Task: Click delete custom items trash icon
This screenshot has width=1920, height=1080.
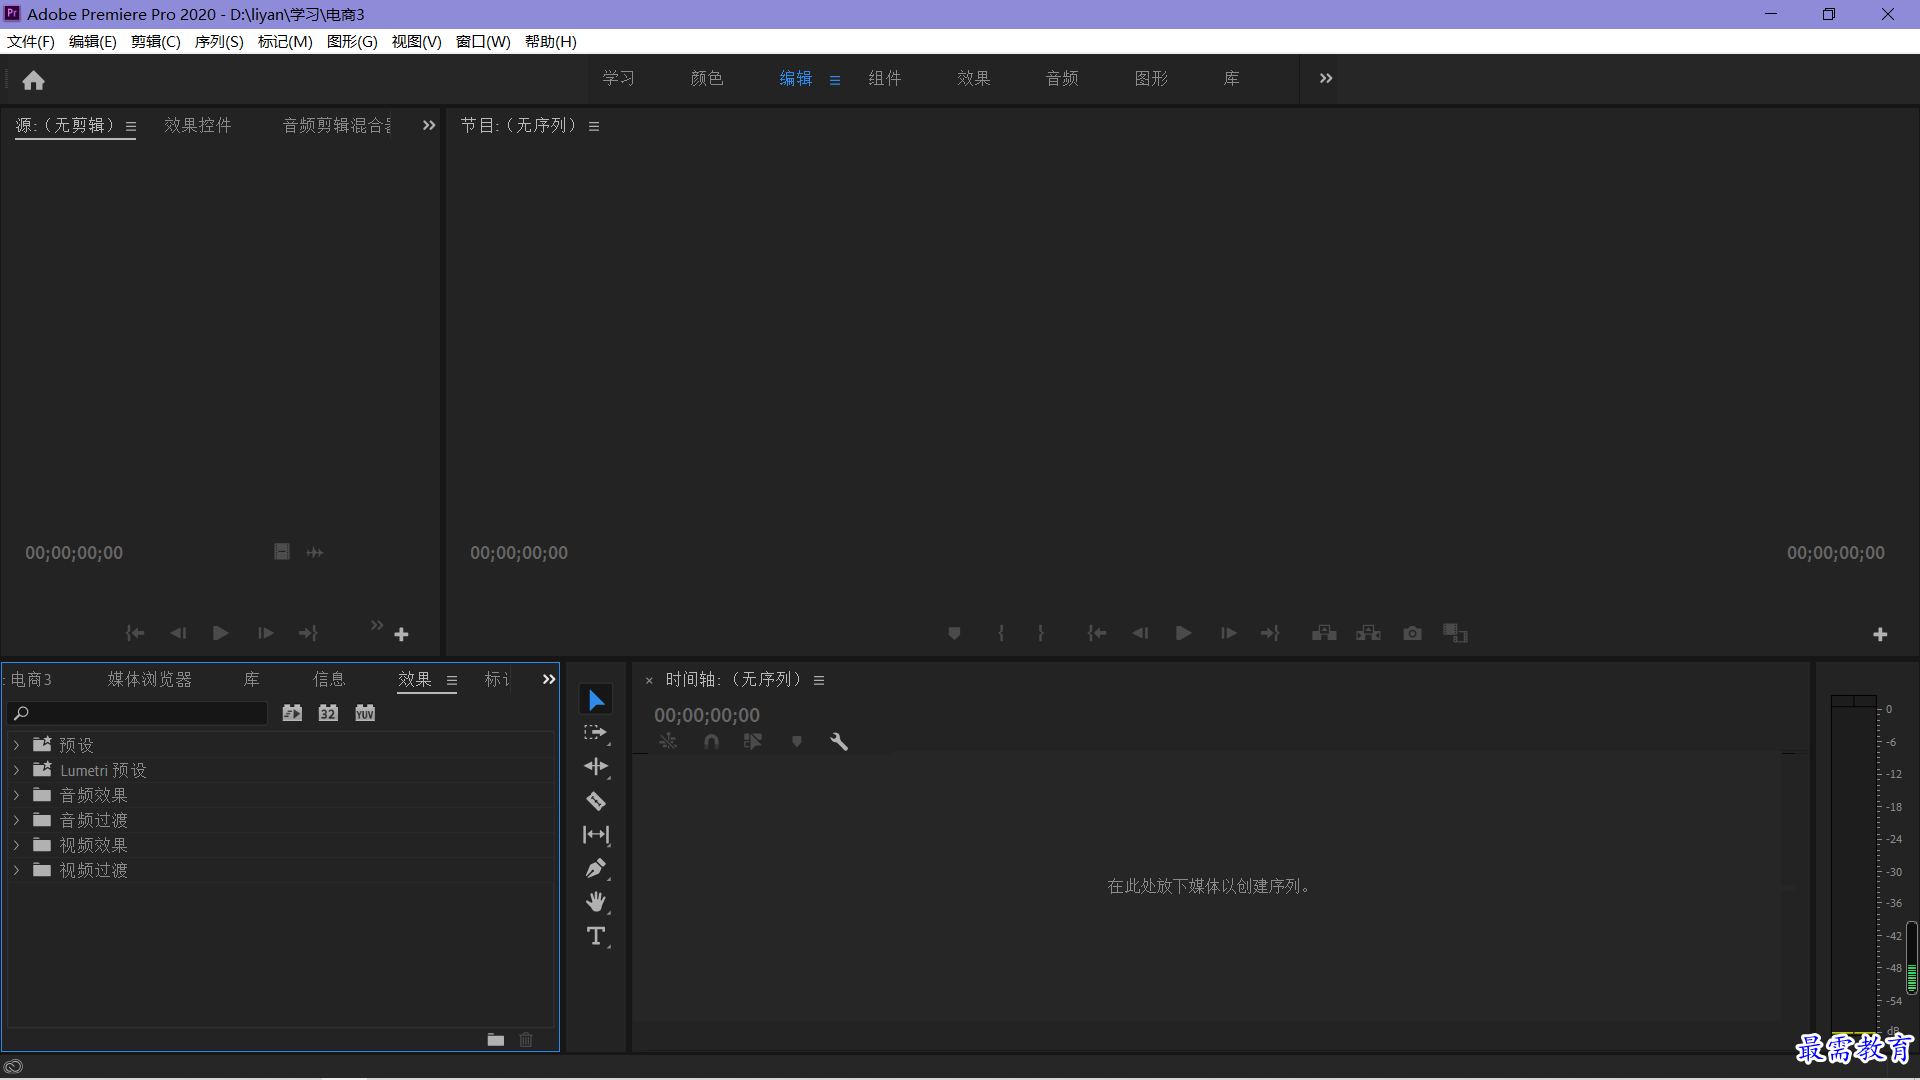Action: click(526, 1040)
